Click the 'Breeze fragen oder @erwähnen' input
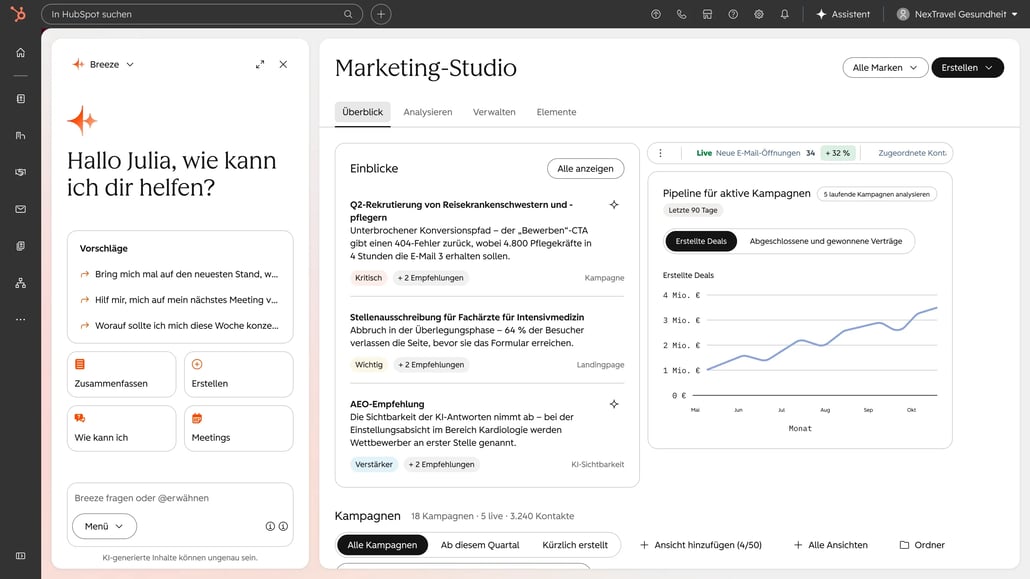The image size is (1030, 579). pos(180,498)
